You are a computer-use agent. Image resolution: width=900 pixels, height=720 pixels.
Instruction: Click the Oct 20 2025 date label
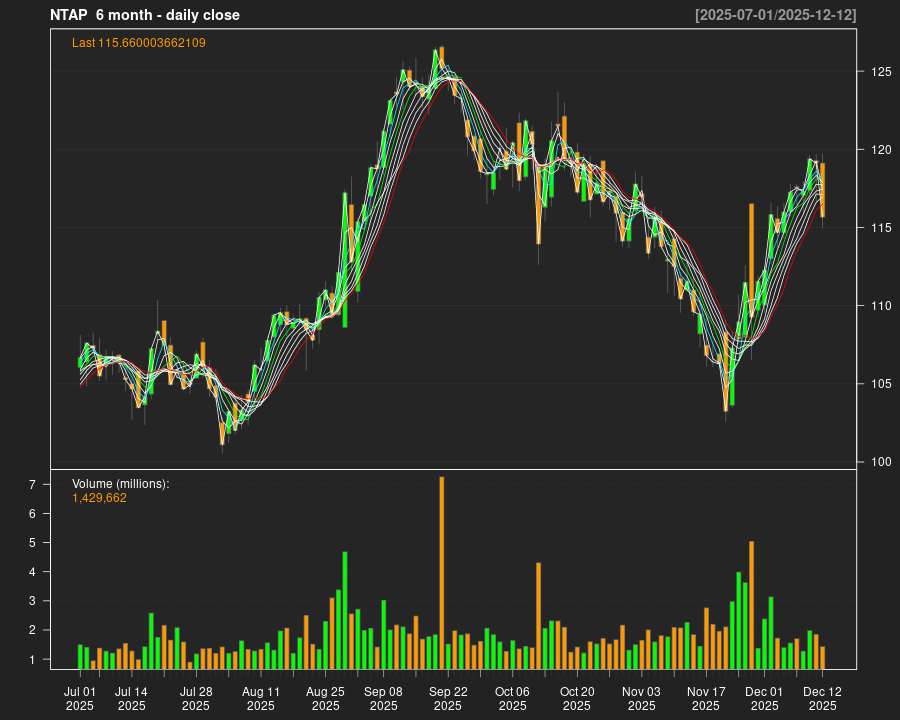click(x=577, y=698)
